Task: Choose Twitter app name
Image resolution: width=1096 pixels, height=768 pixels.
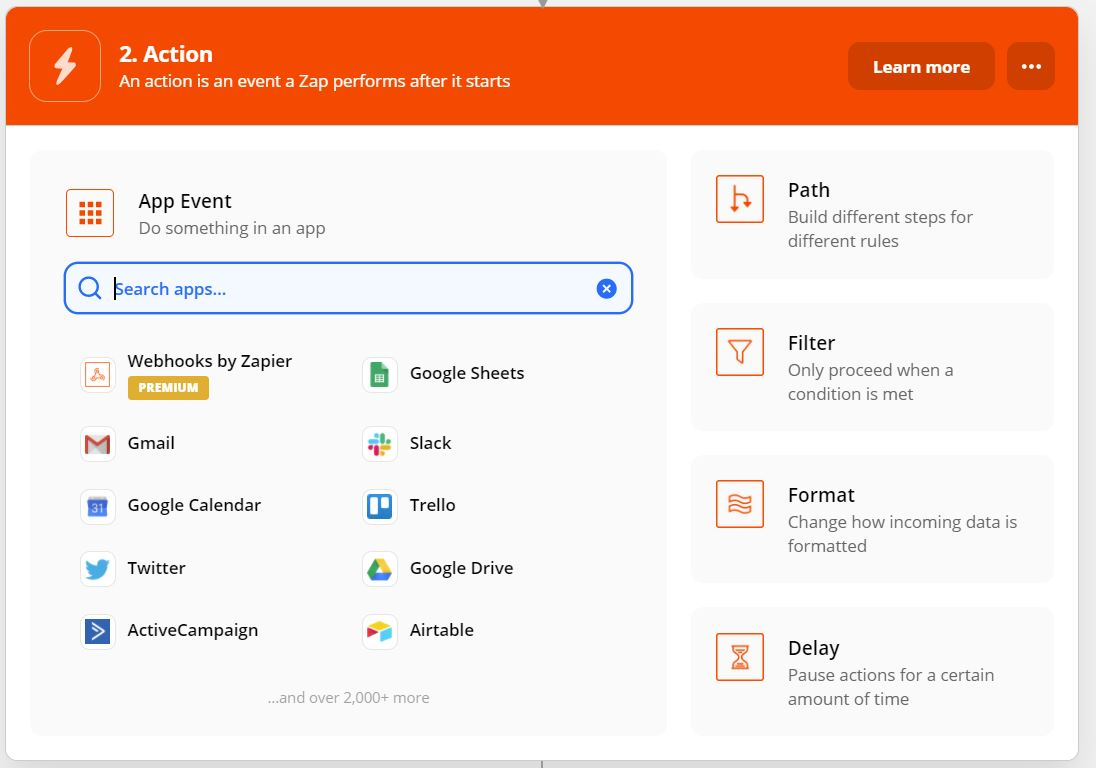Action: tap(157, 568)
